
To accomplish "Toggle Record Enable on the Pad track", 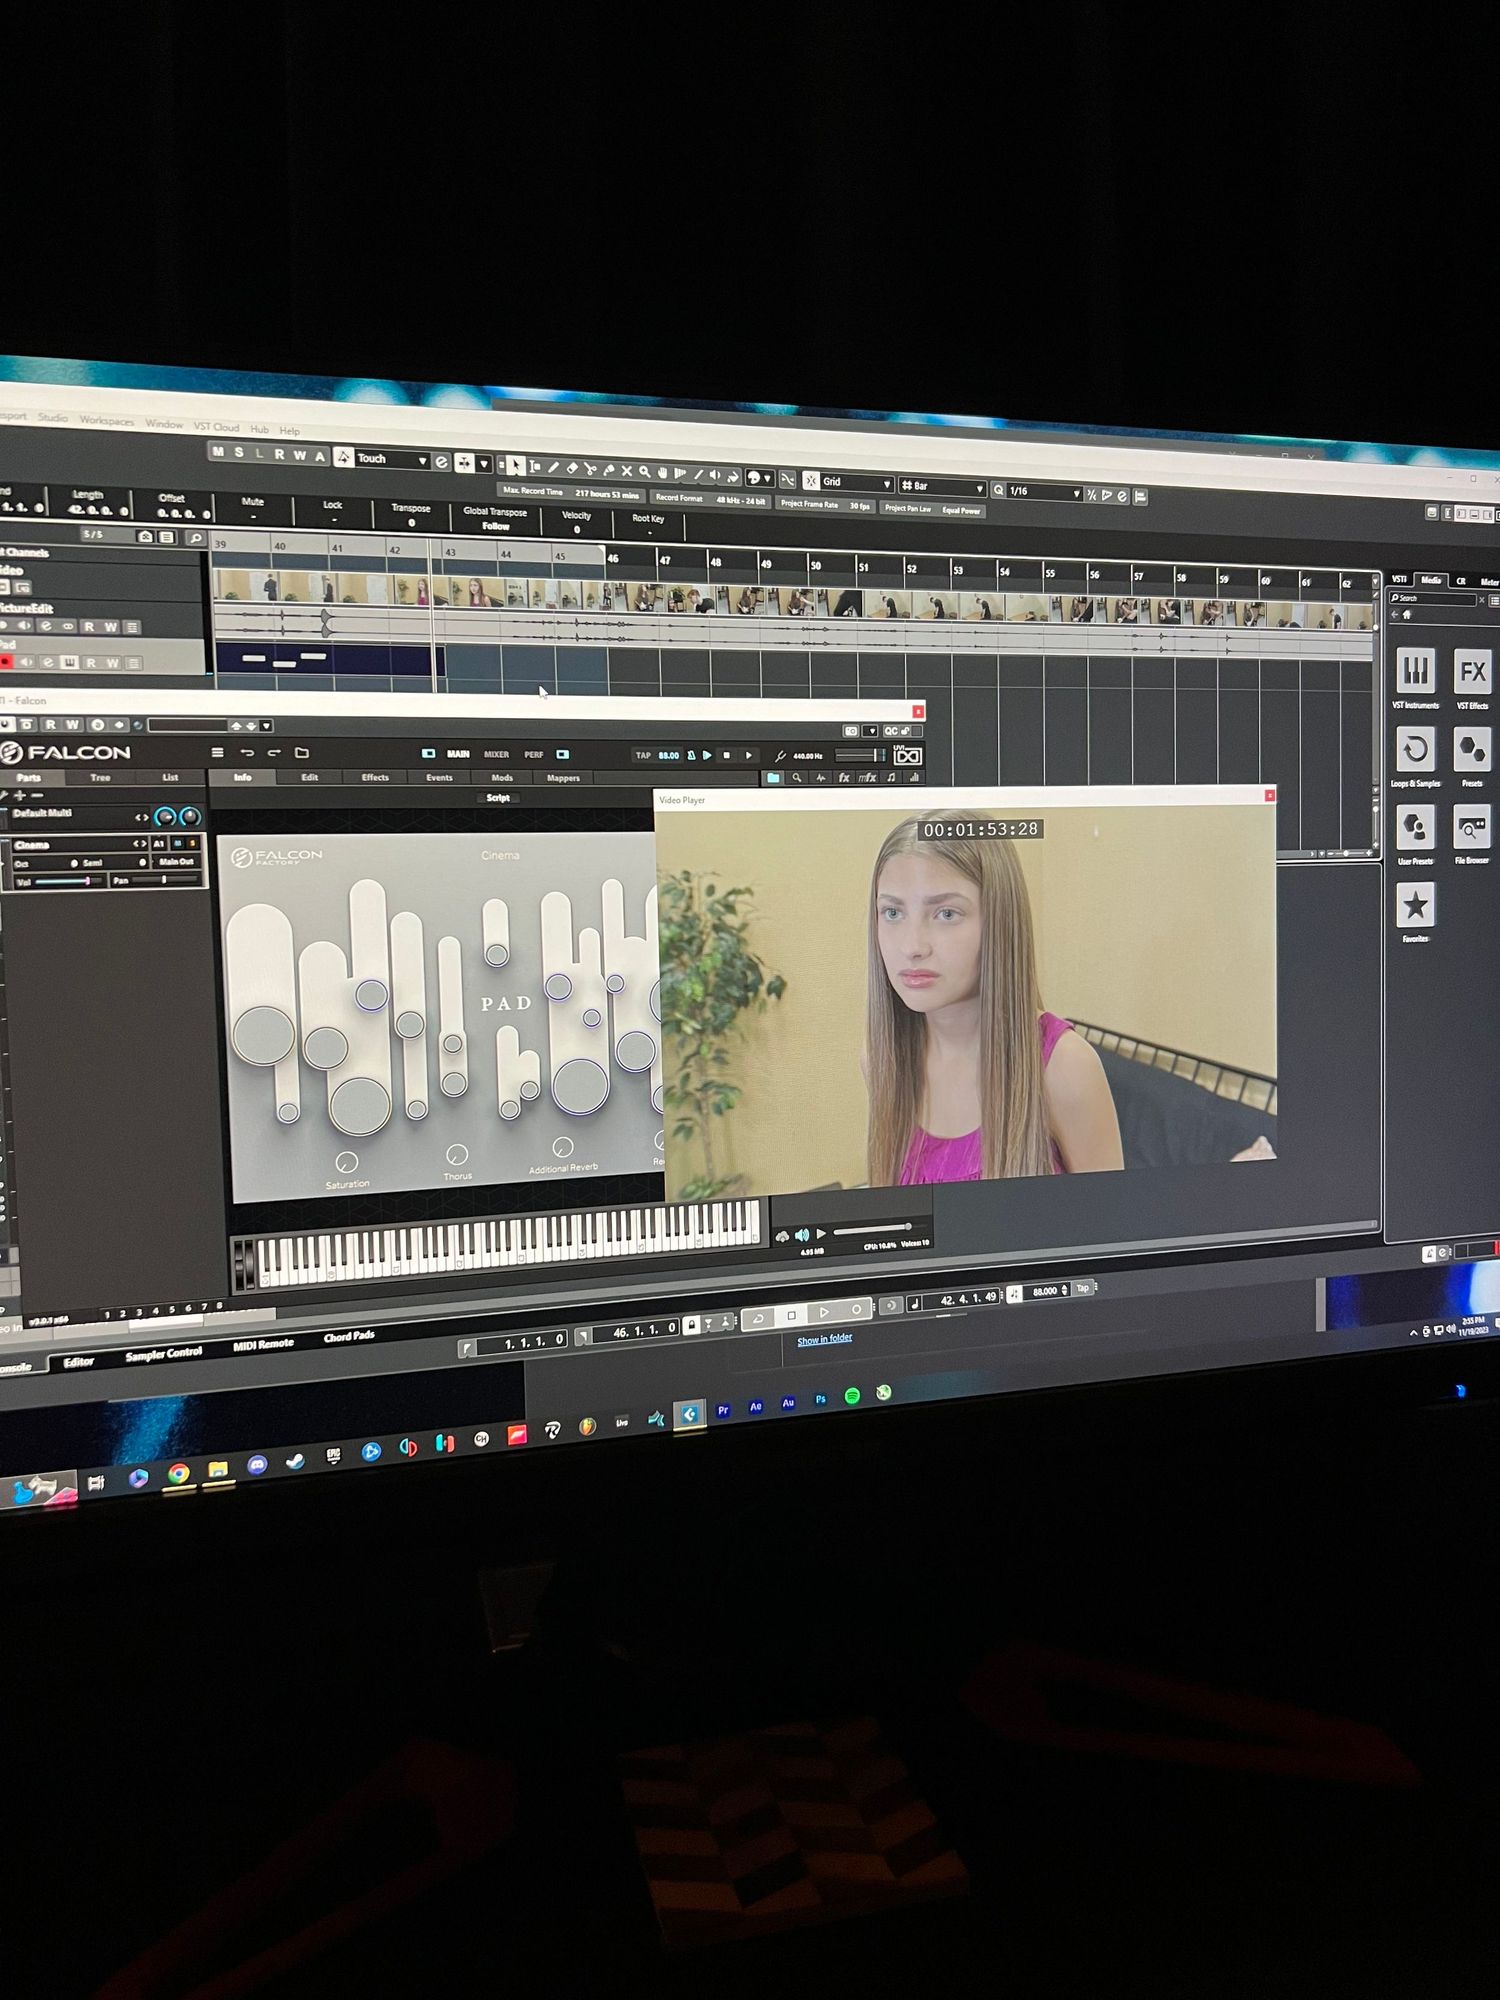I will tap(7, 661).
